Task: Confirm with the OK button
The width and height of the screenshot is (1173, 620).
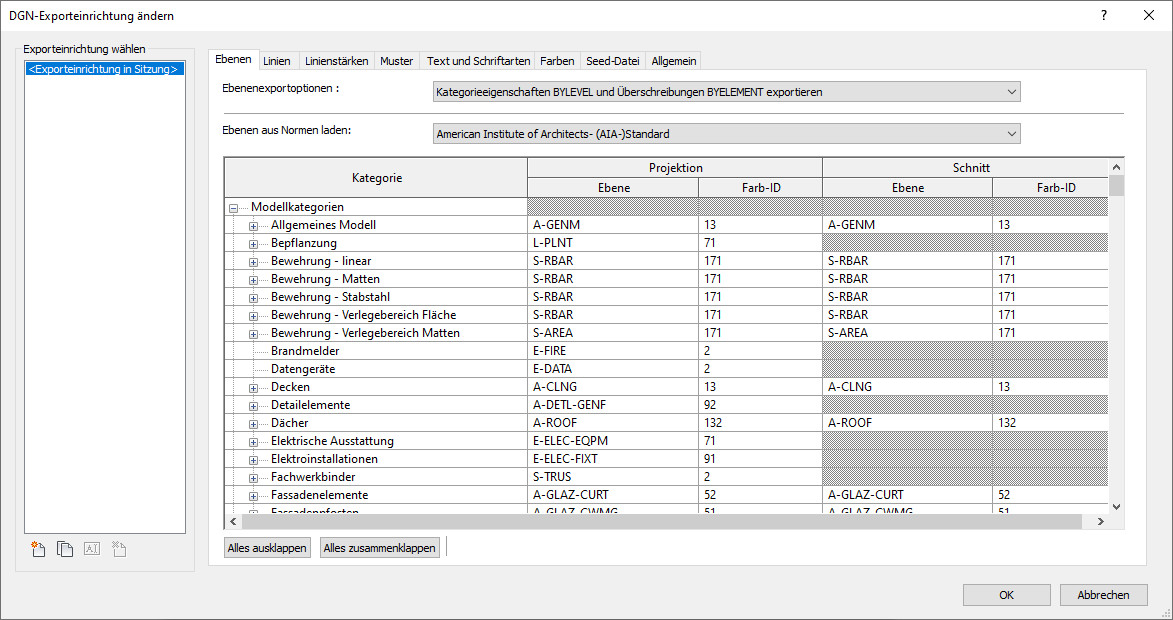Action: click(1006, 595)
